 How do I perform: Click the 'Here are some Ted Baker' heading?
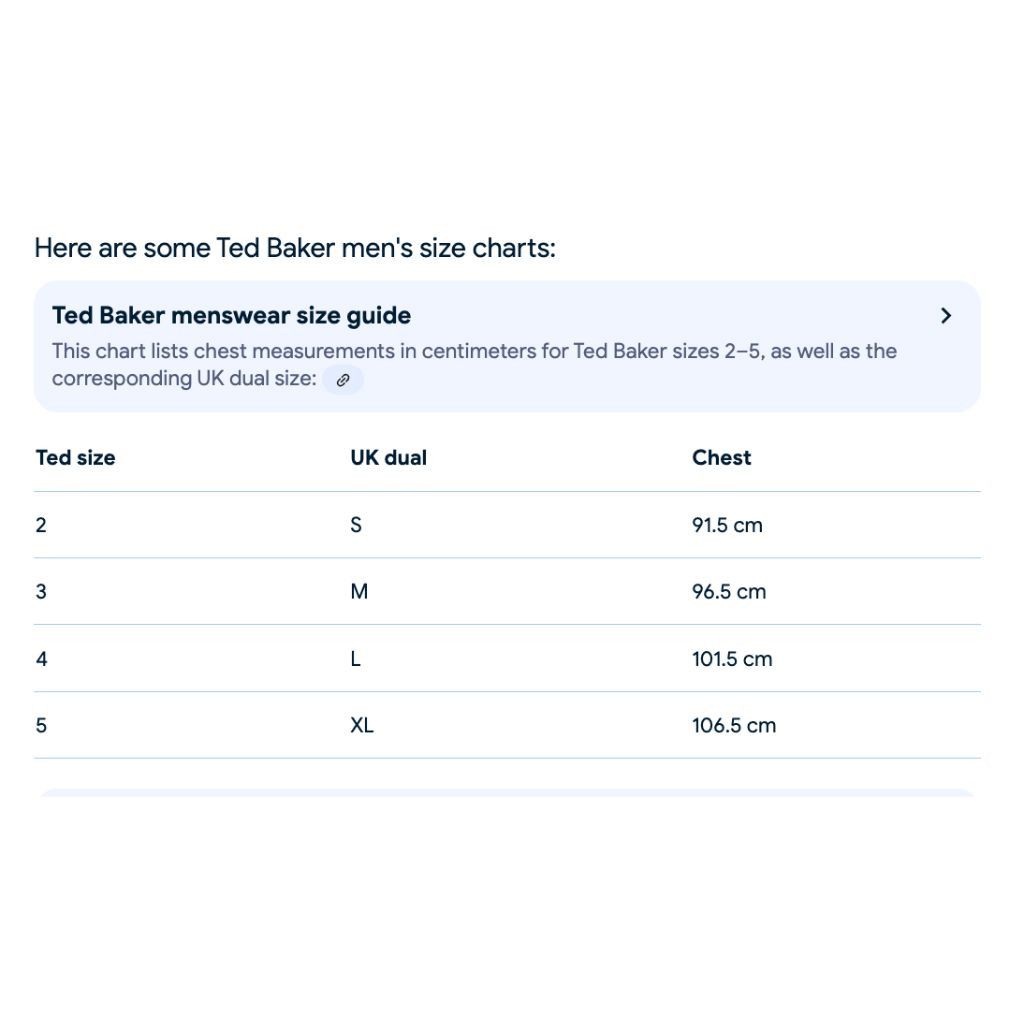click(x=295, y=248)
